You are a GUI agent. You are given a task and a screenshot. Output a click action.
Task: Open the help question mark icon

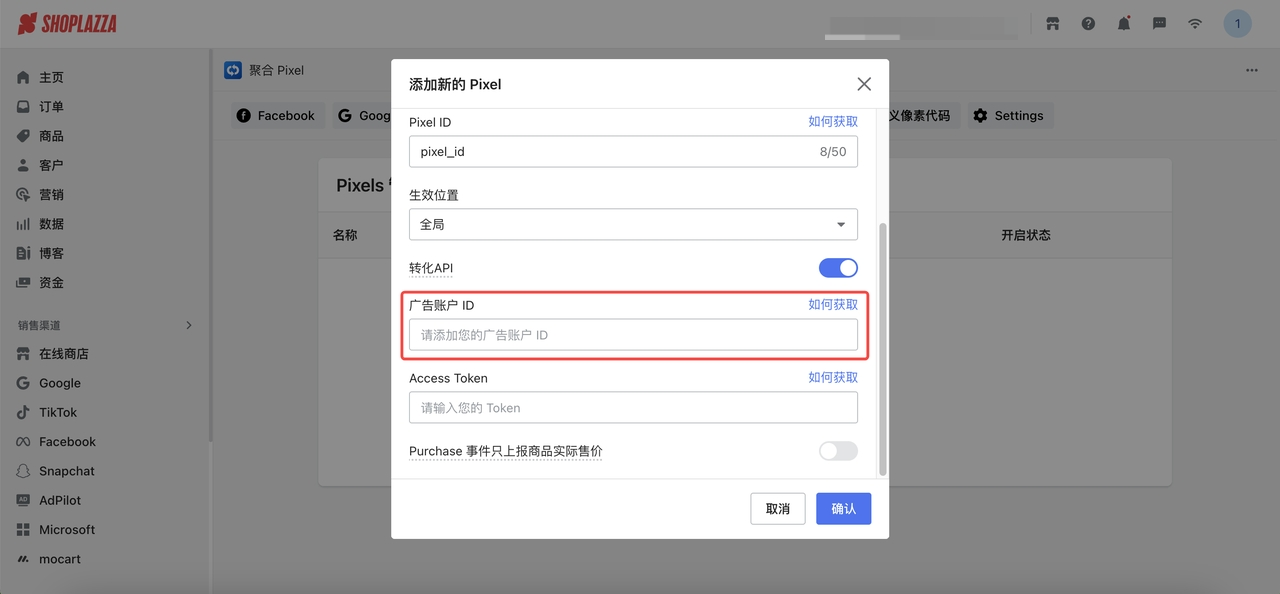1088,24
